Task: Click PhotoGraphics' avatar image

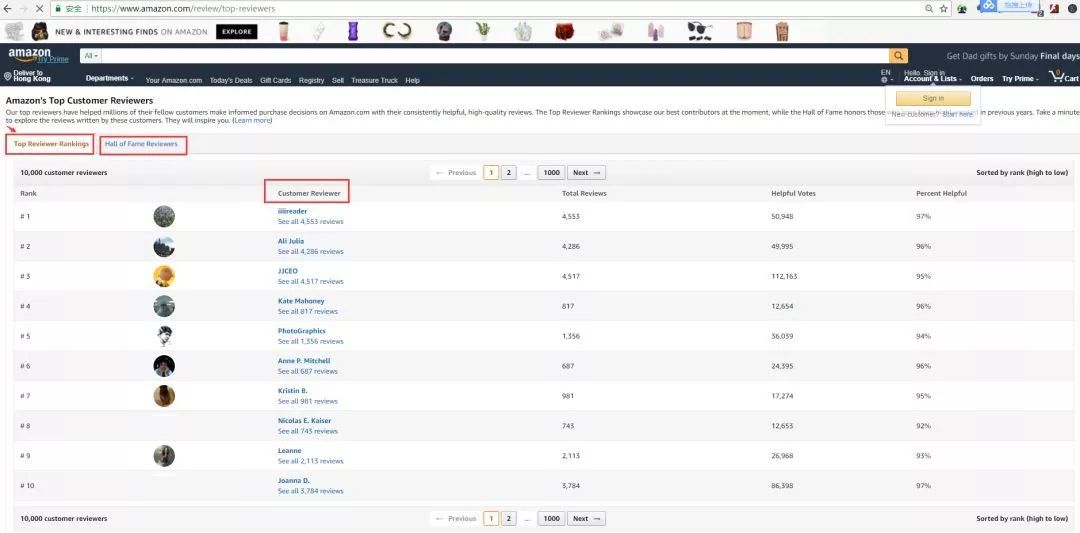Action: click(164, 336)
